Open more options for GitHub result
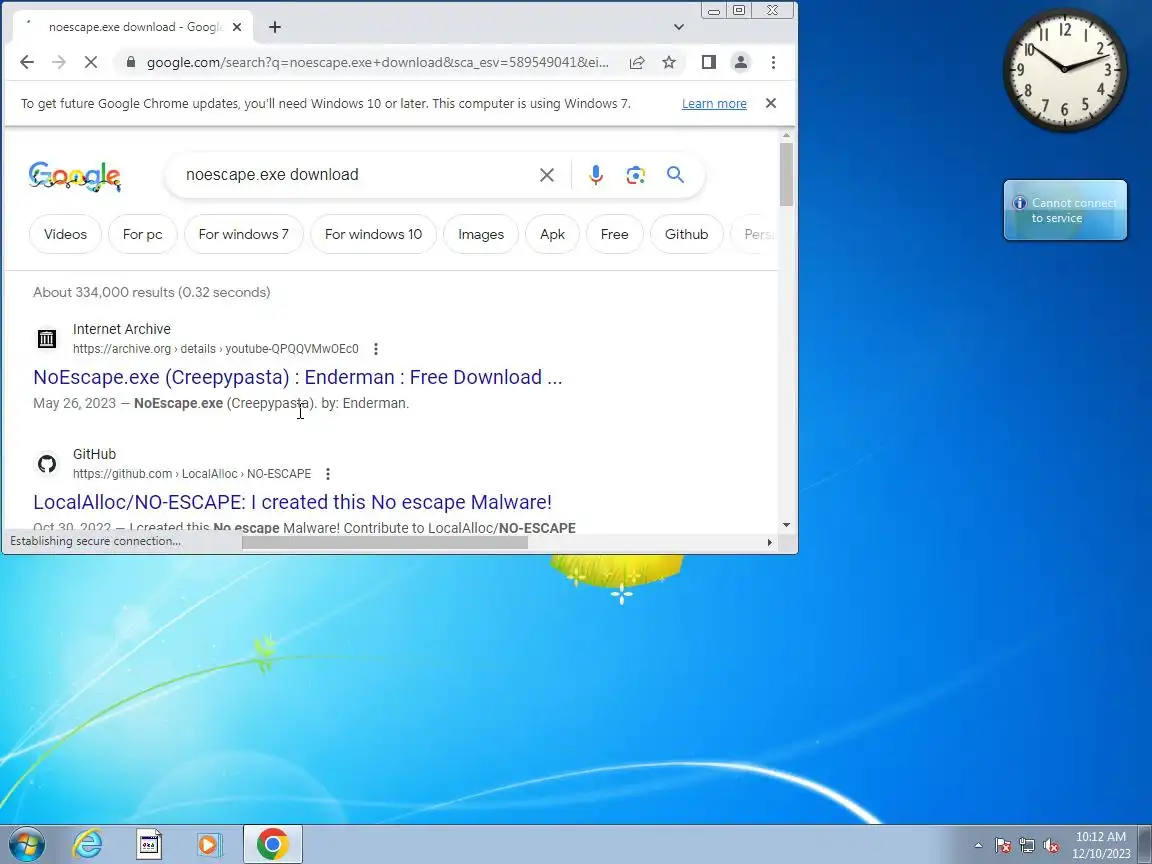 coord(328,474)
